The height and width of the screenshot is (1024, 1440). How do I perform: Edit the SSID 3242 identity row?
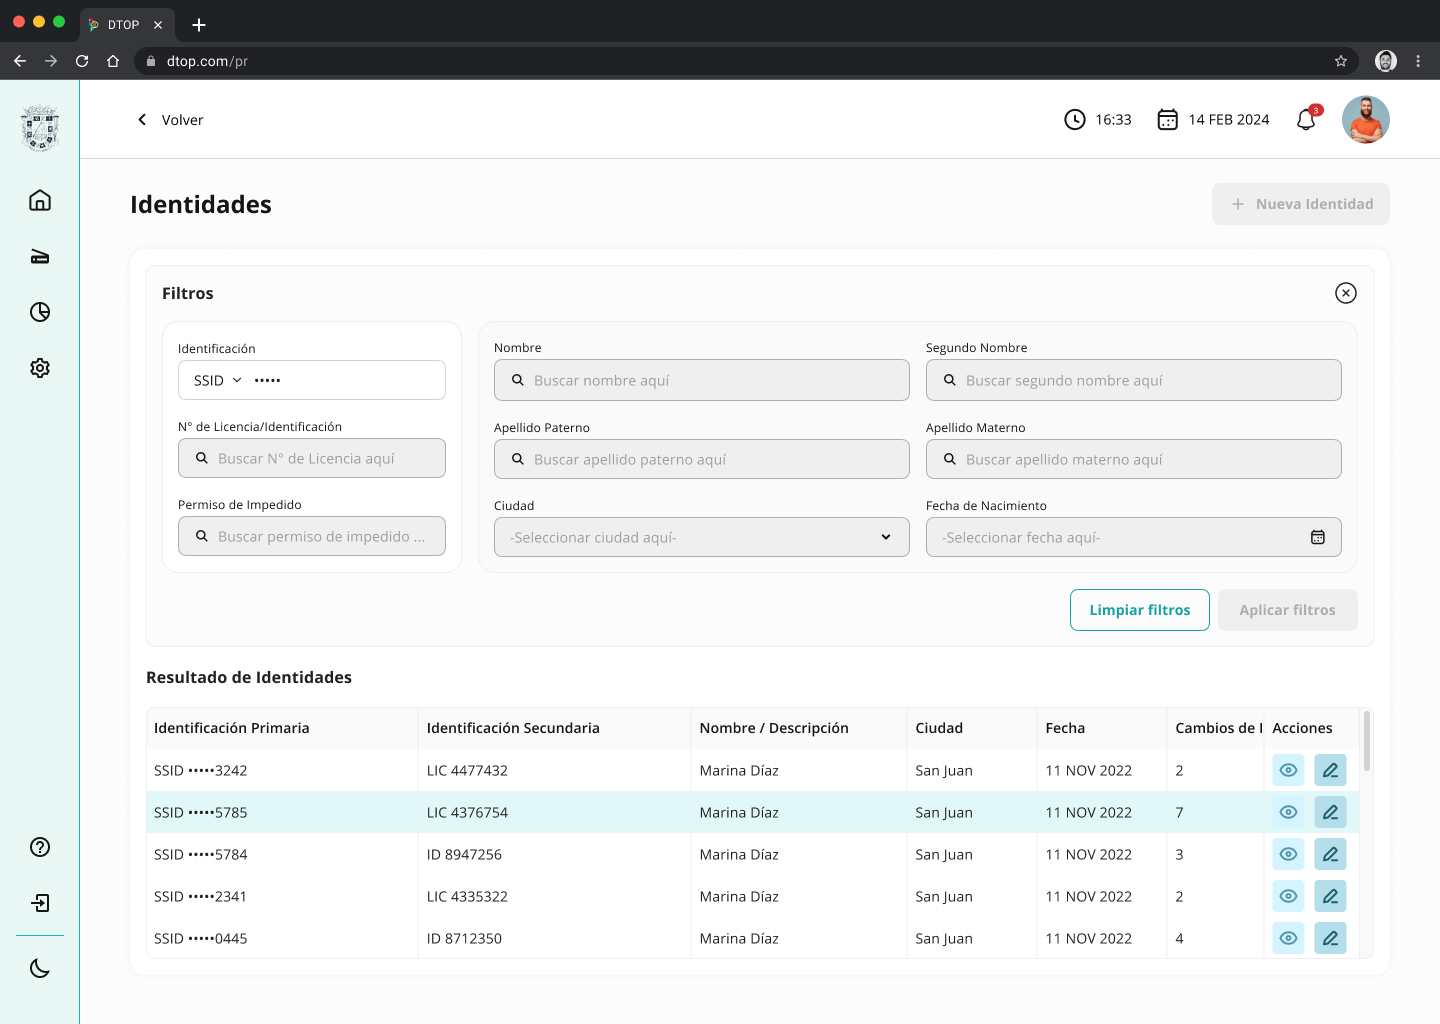1330,770
